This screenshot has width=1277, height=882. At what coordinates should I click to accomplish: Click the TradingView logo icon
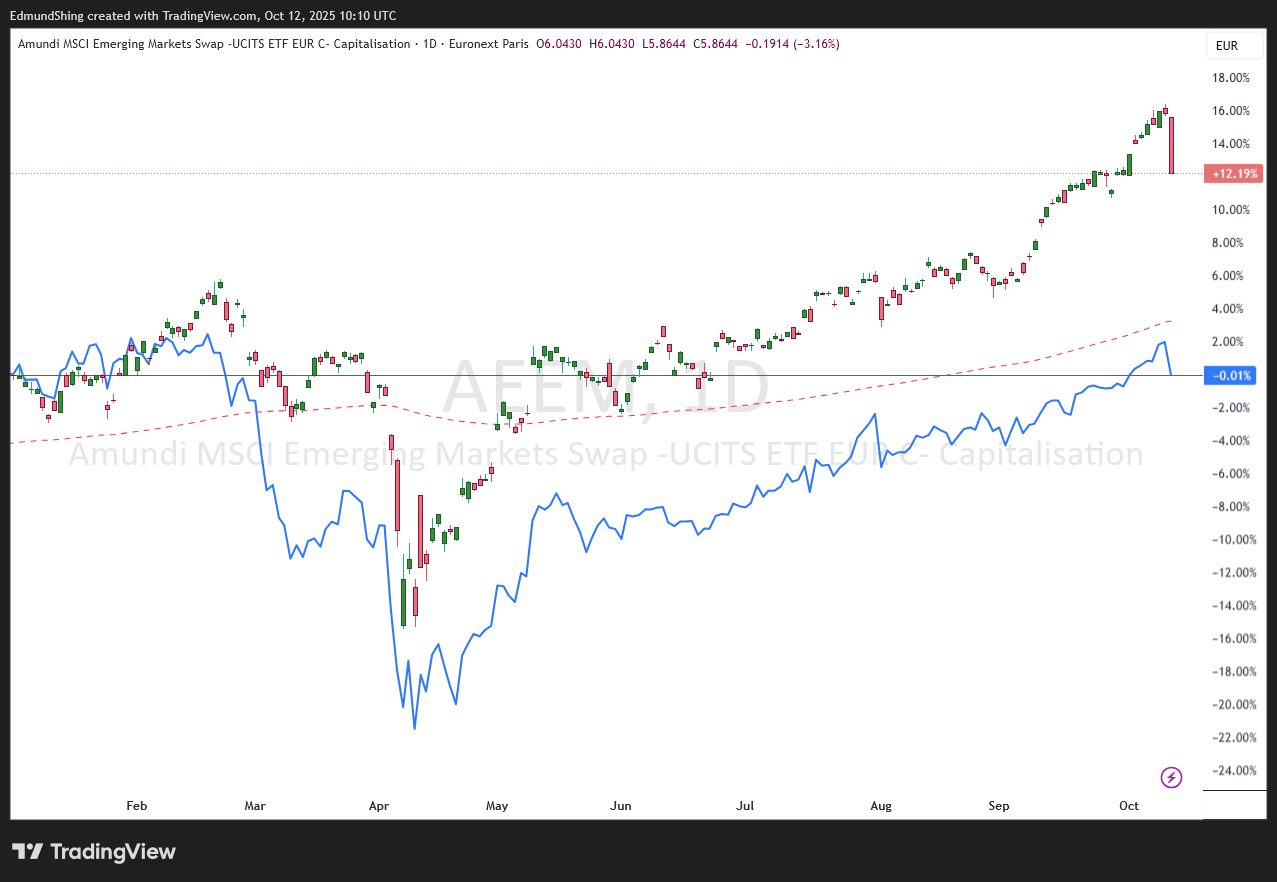(28, 852)
